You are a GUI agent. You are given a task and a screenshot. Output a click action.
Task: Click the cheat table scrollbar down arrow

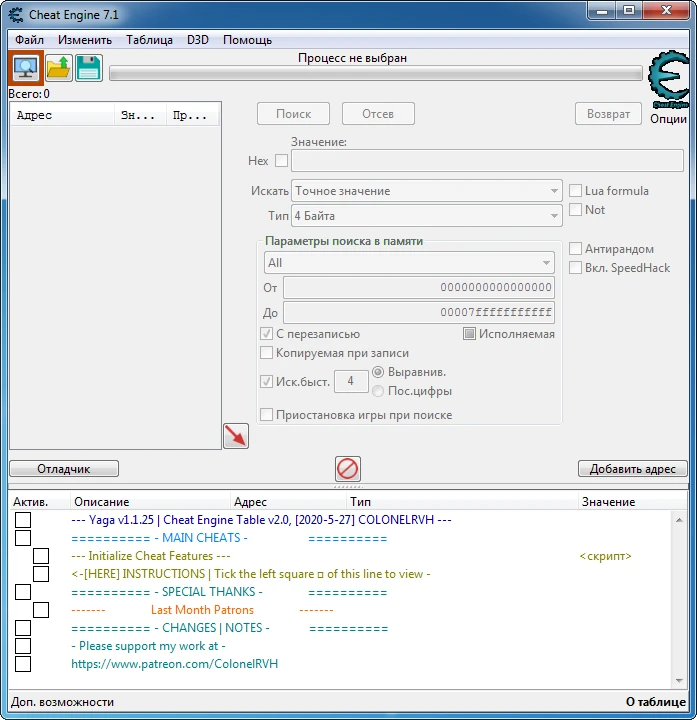coord(679,681)
